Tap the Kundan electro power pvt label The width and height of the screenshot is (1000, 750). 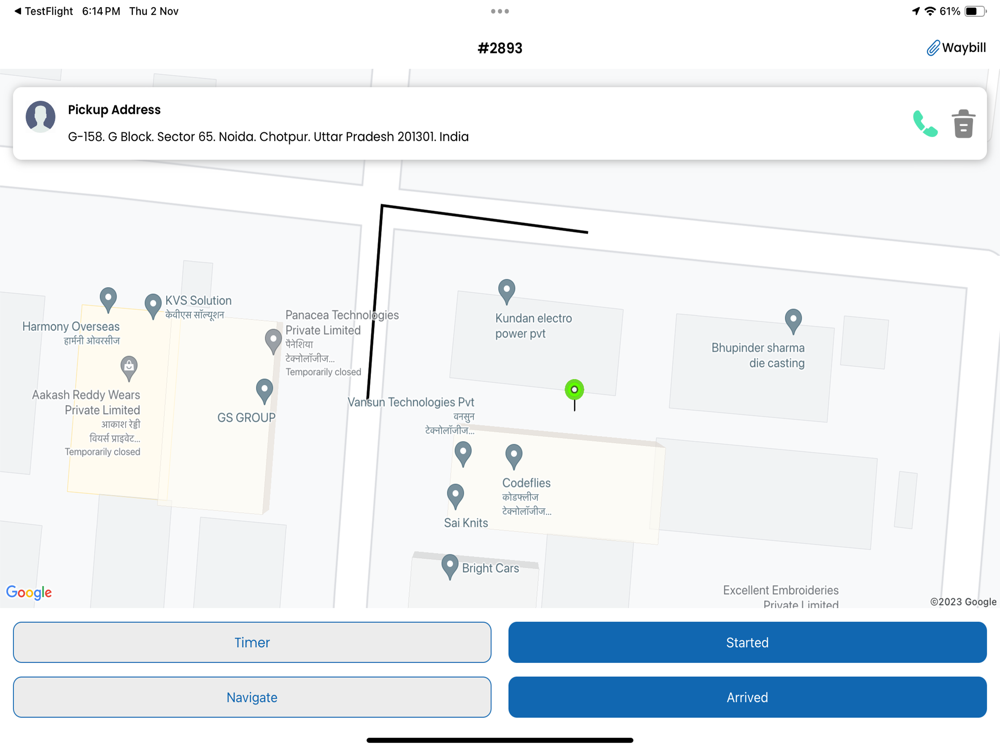533,326
